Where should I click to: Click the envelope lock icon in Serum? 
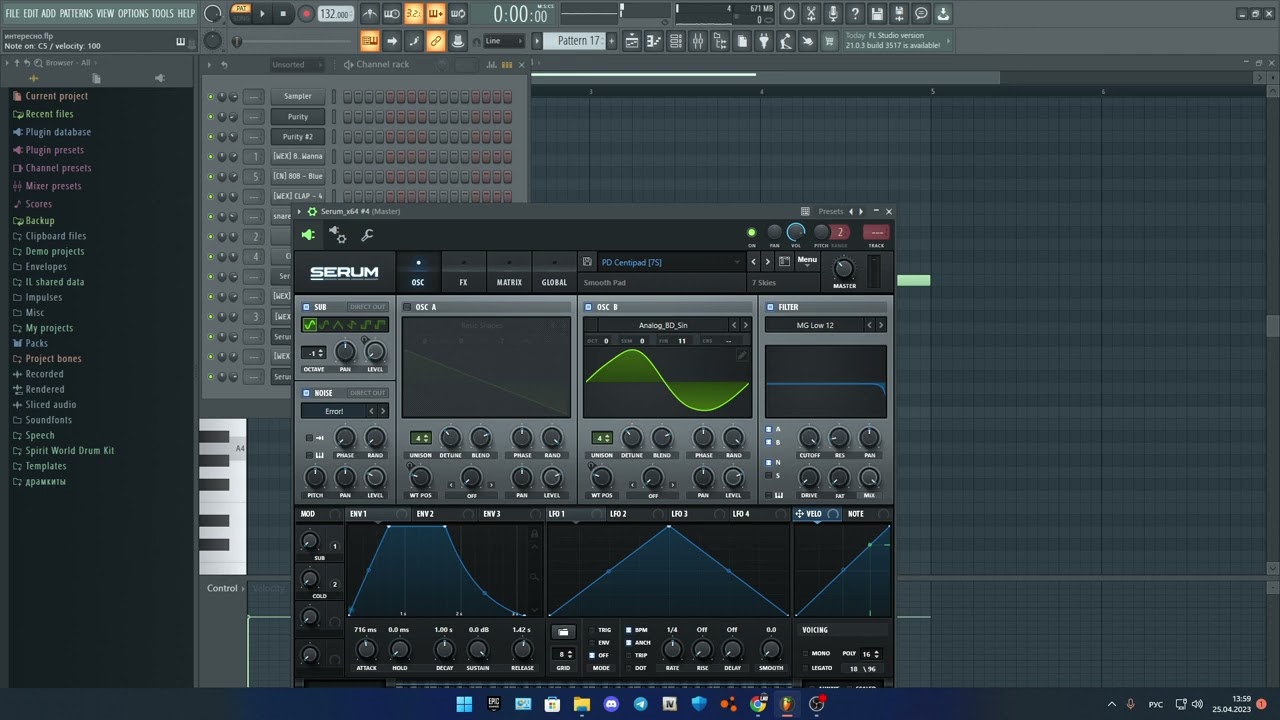[x=534, y=535]
